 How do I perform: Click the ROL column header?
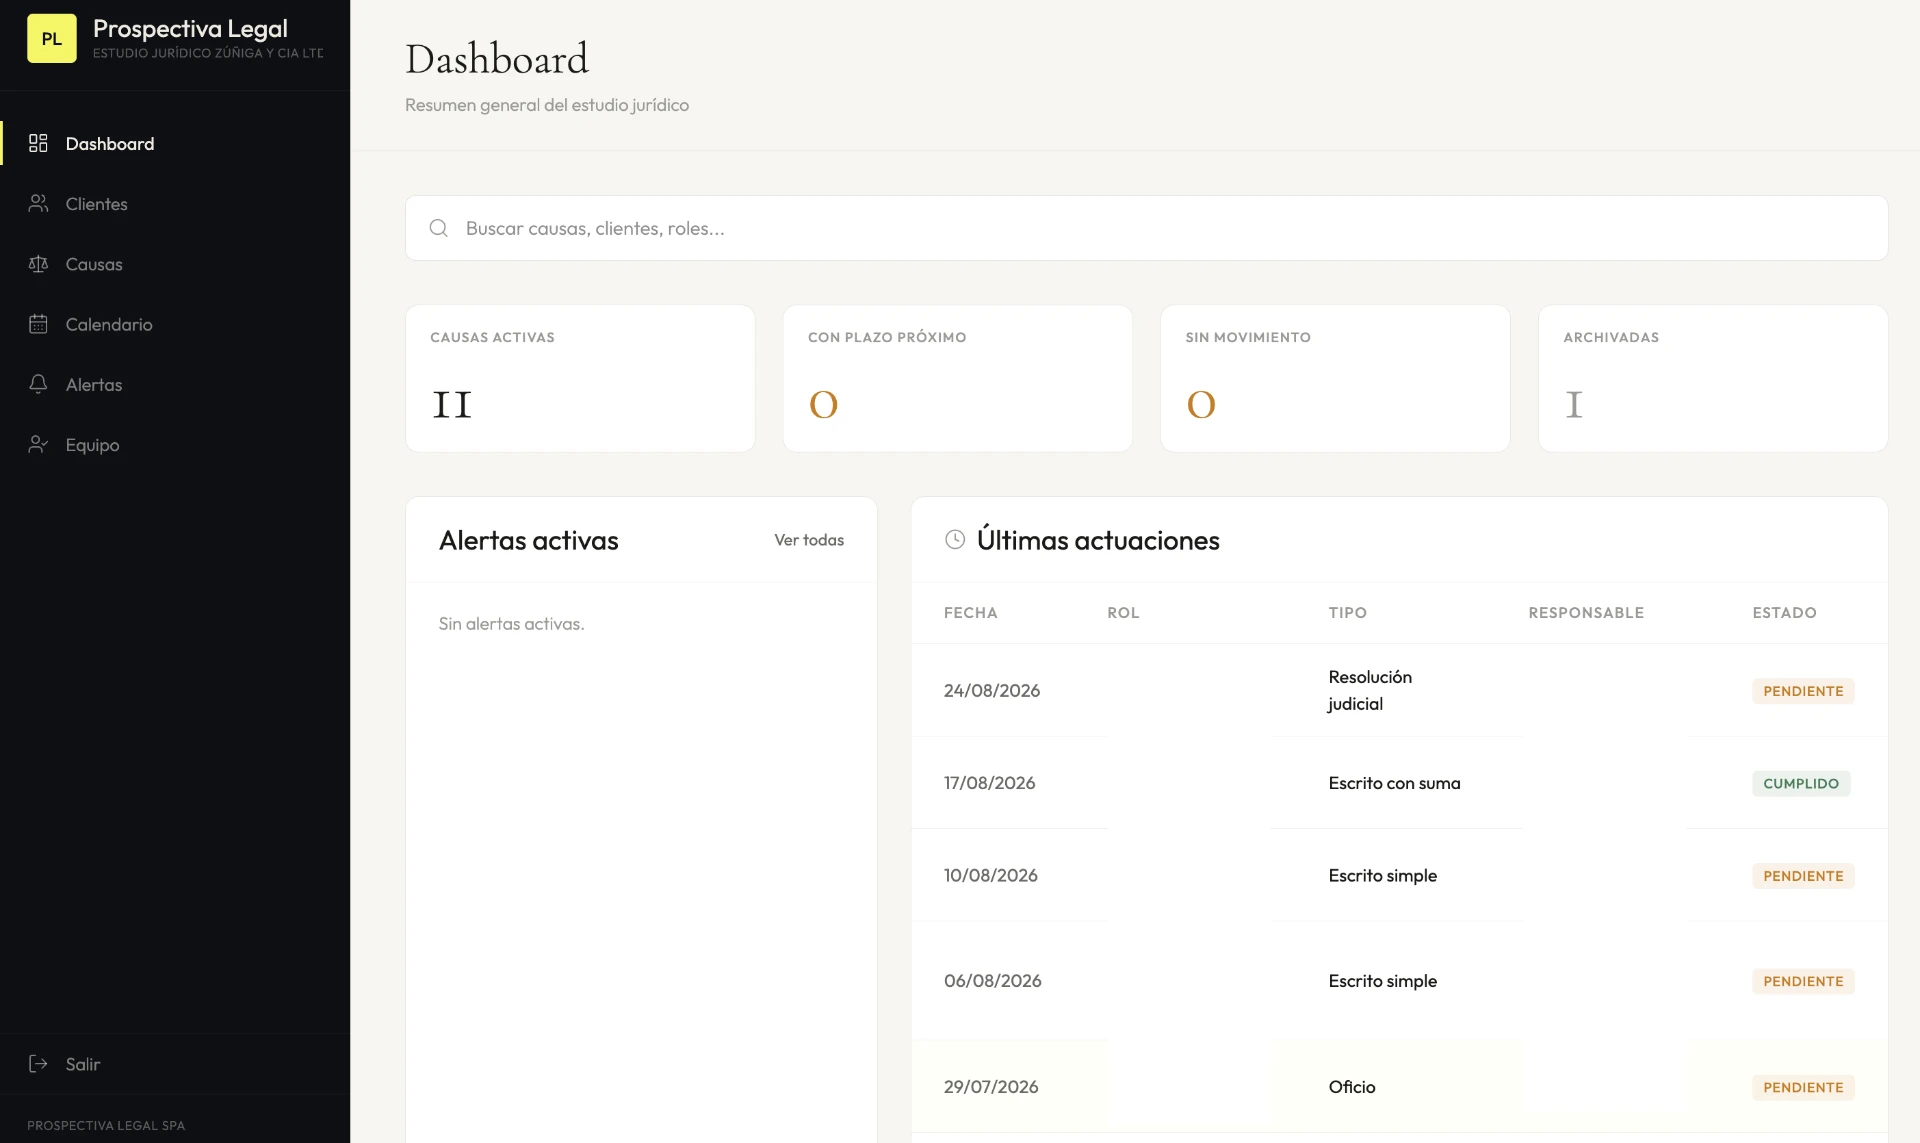click(x=1123, y=613)
